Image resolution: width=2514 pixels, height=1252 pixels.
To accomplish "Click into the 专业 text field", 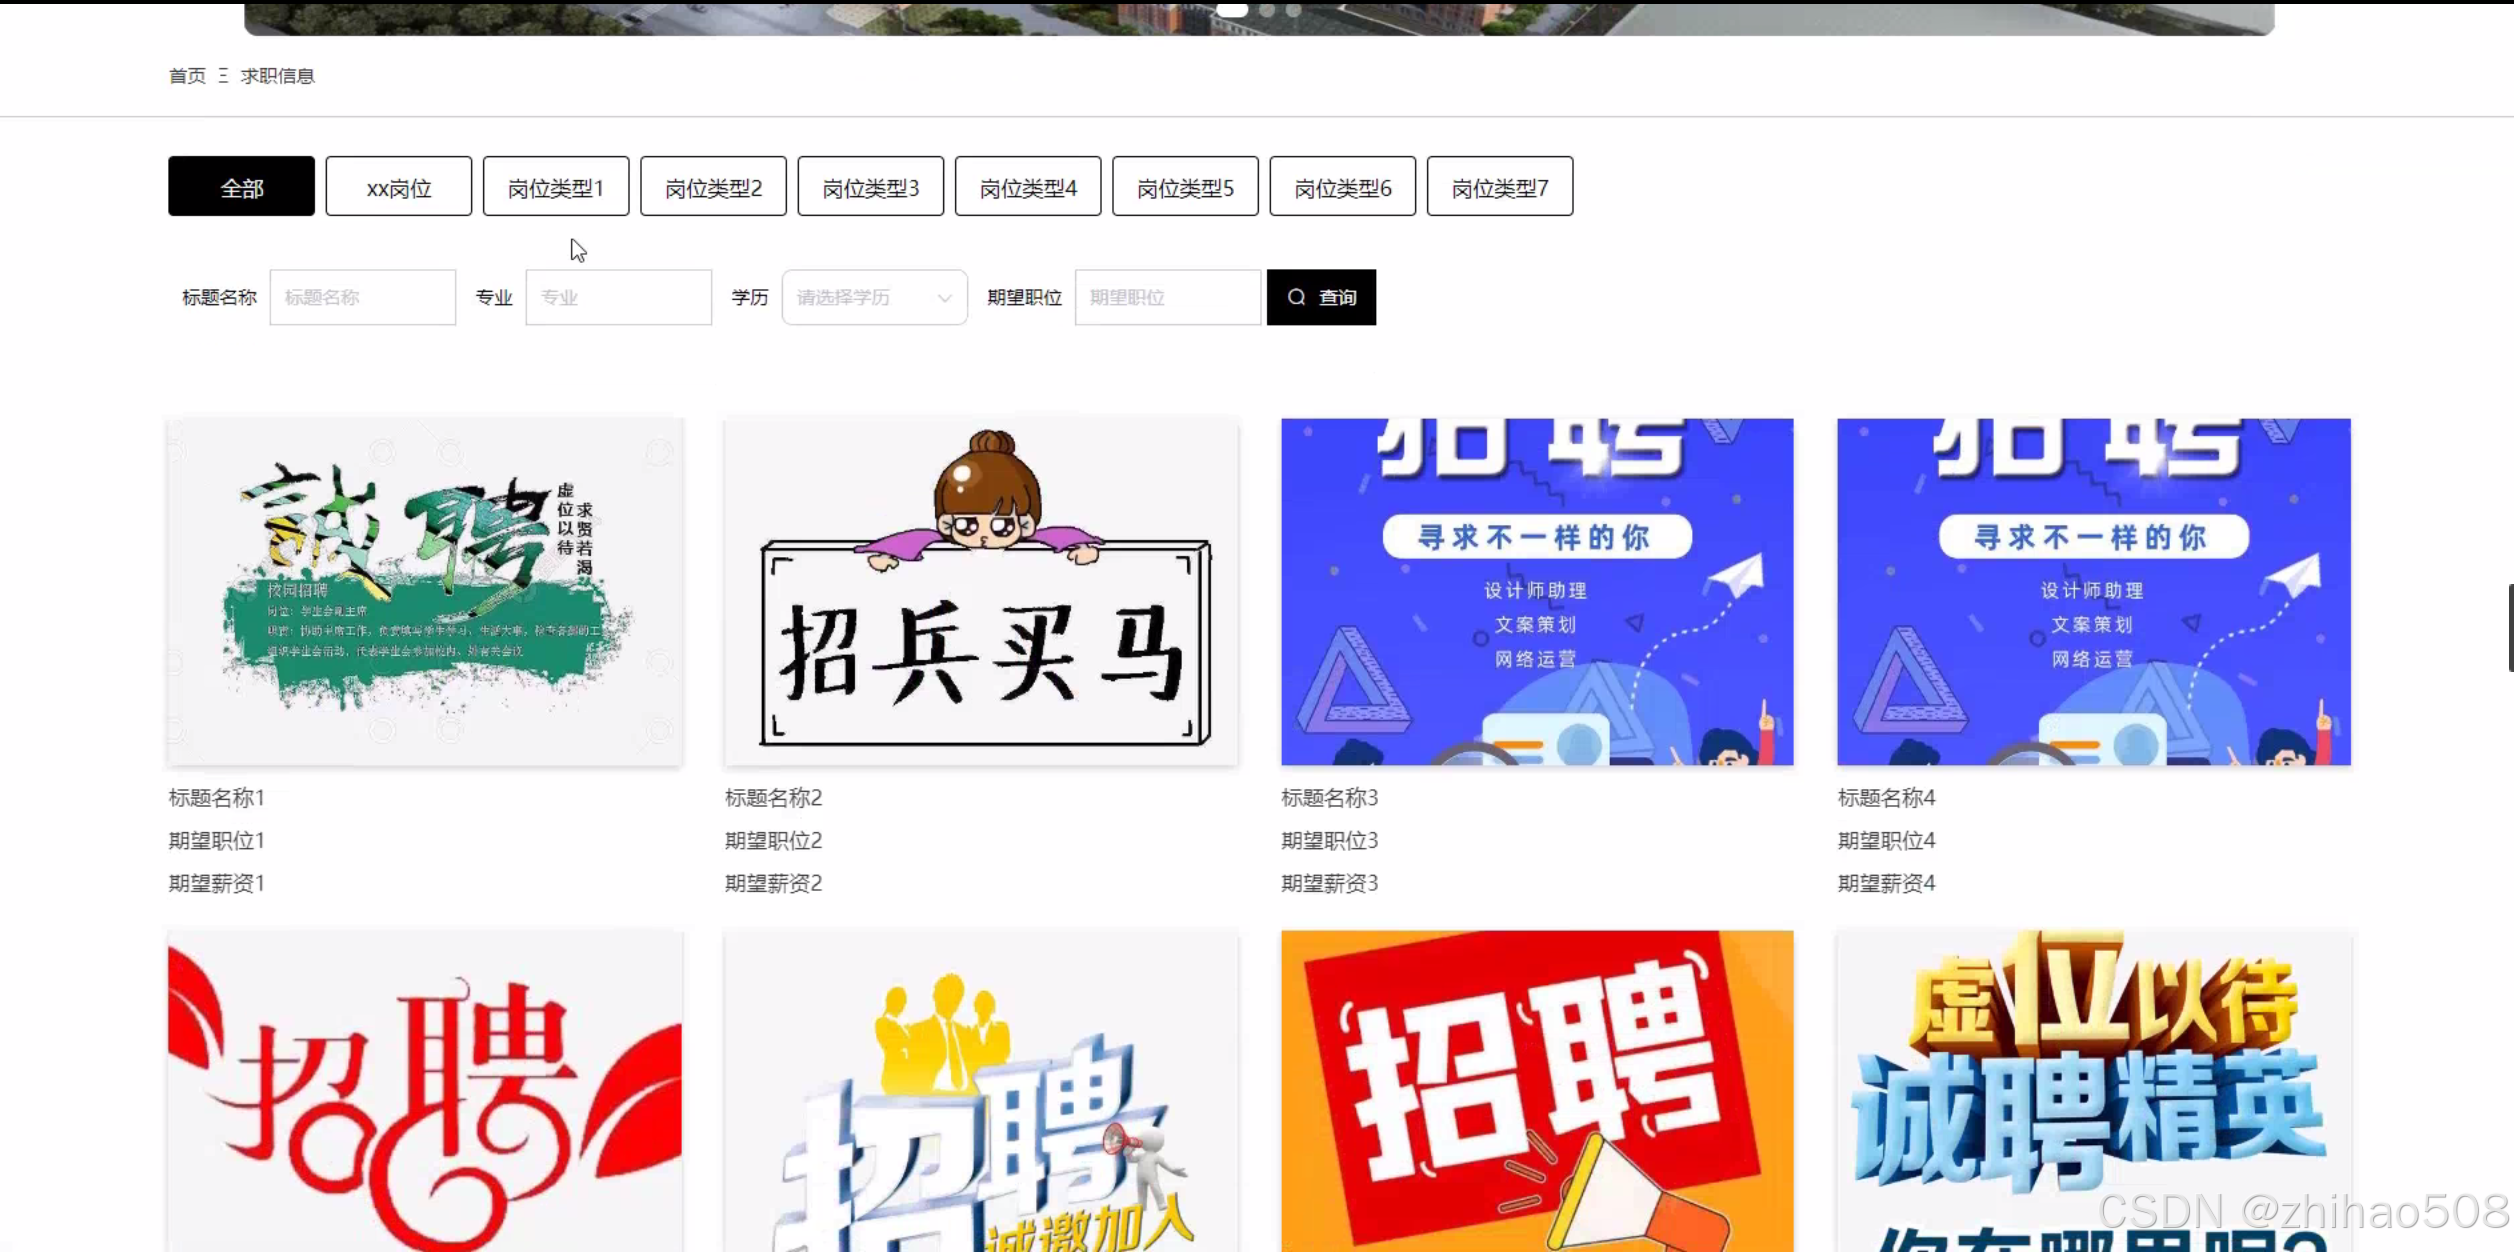I will 618,298.
